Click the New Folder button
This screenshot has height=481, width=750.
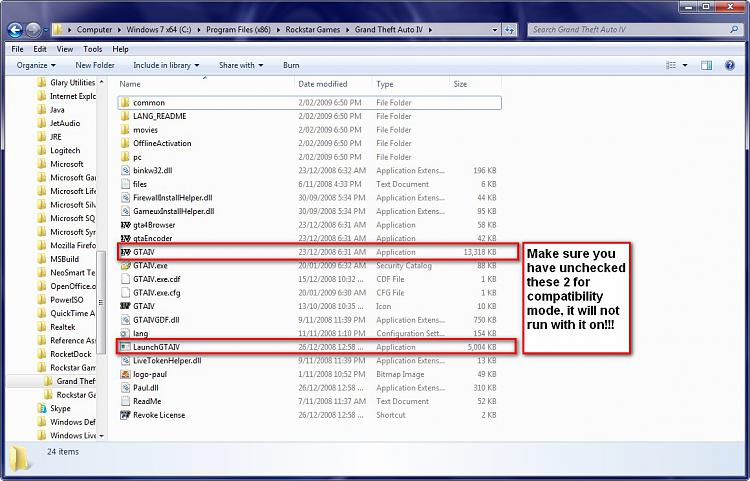pos(95,65)
